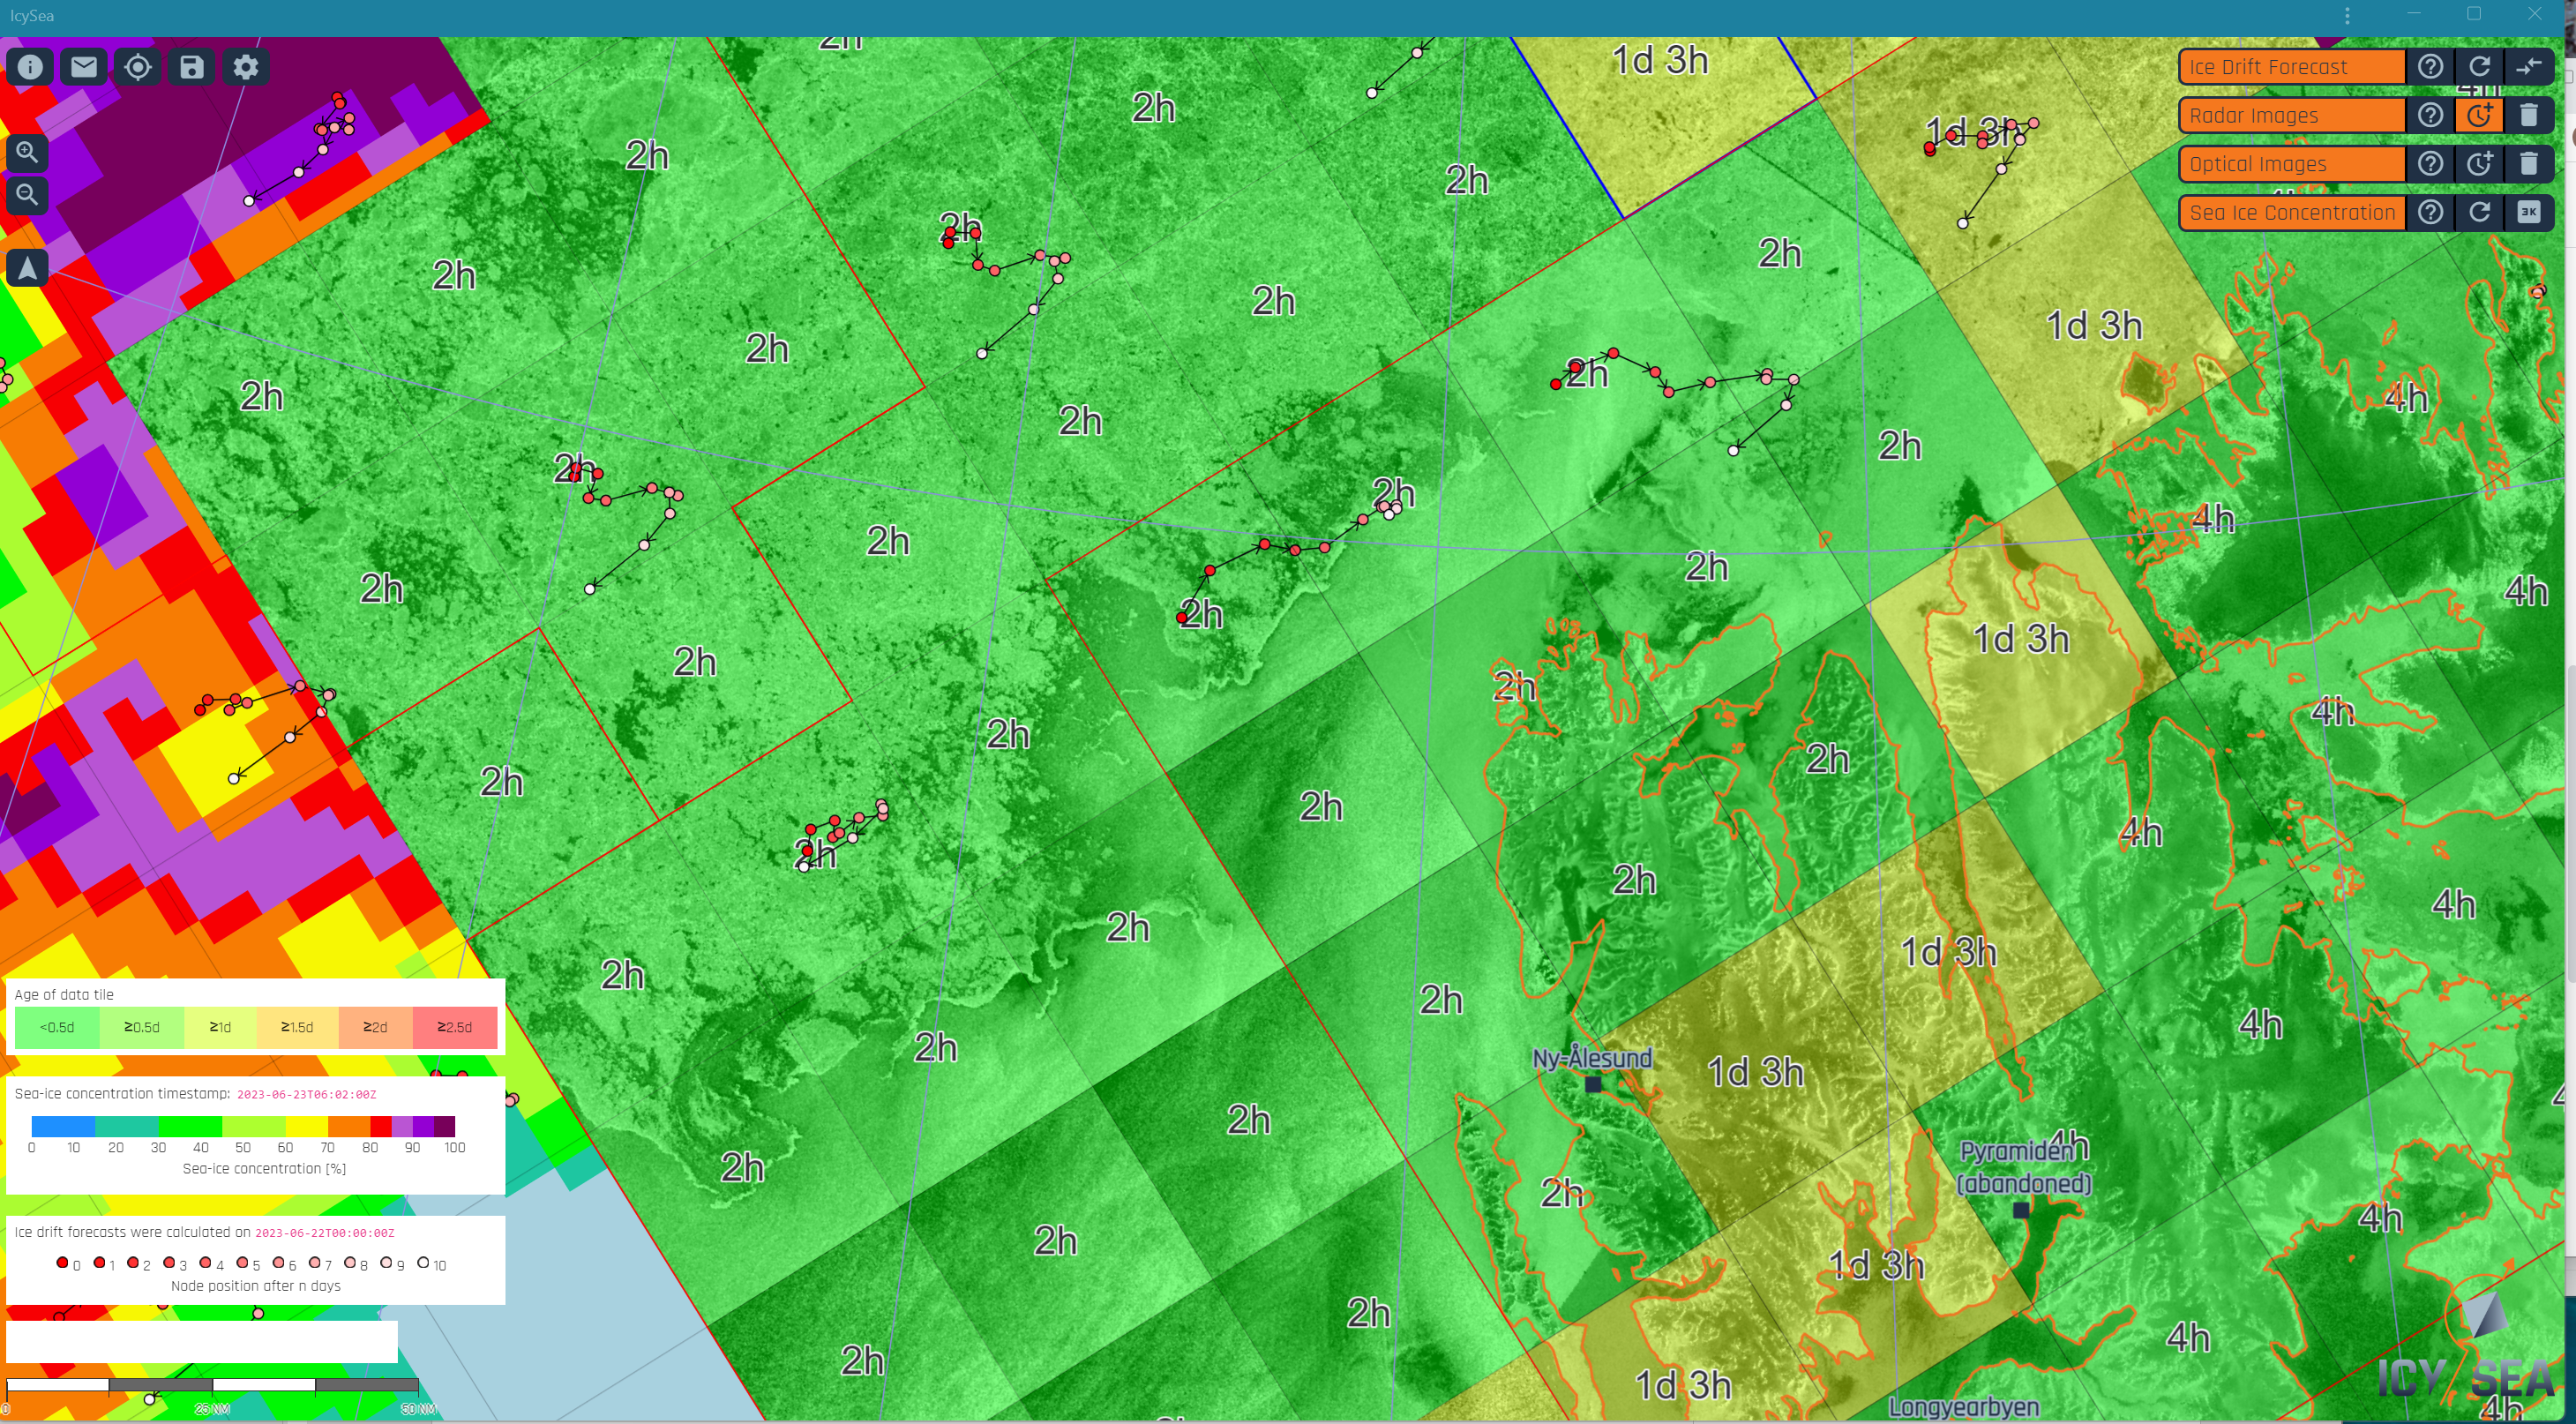Open help for Optical Images
The width and height of the screenshot is (2576, 1424).
click(x=2430, y=164)
